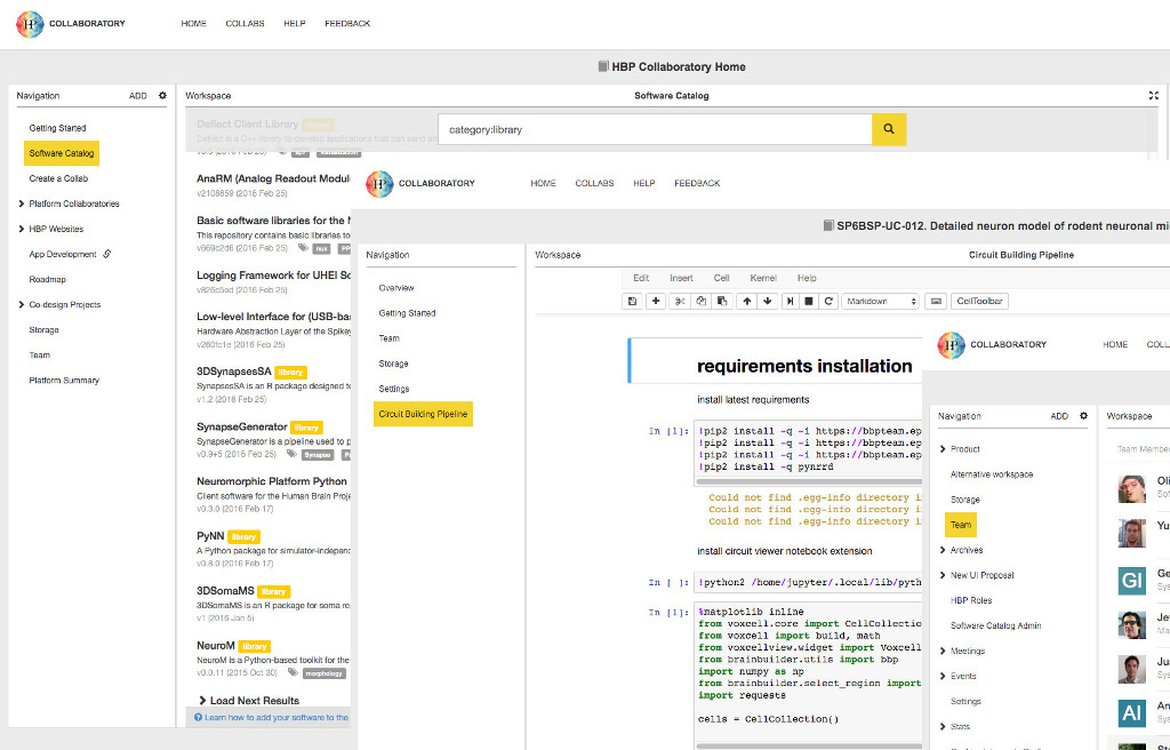Run the cell with the step-forward icon
Screen dimensions: 1170x750
click(789, 301)
